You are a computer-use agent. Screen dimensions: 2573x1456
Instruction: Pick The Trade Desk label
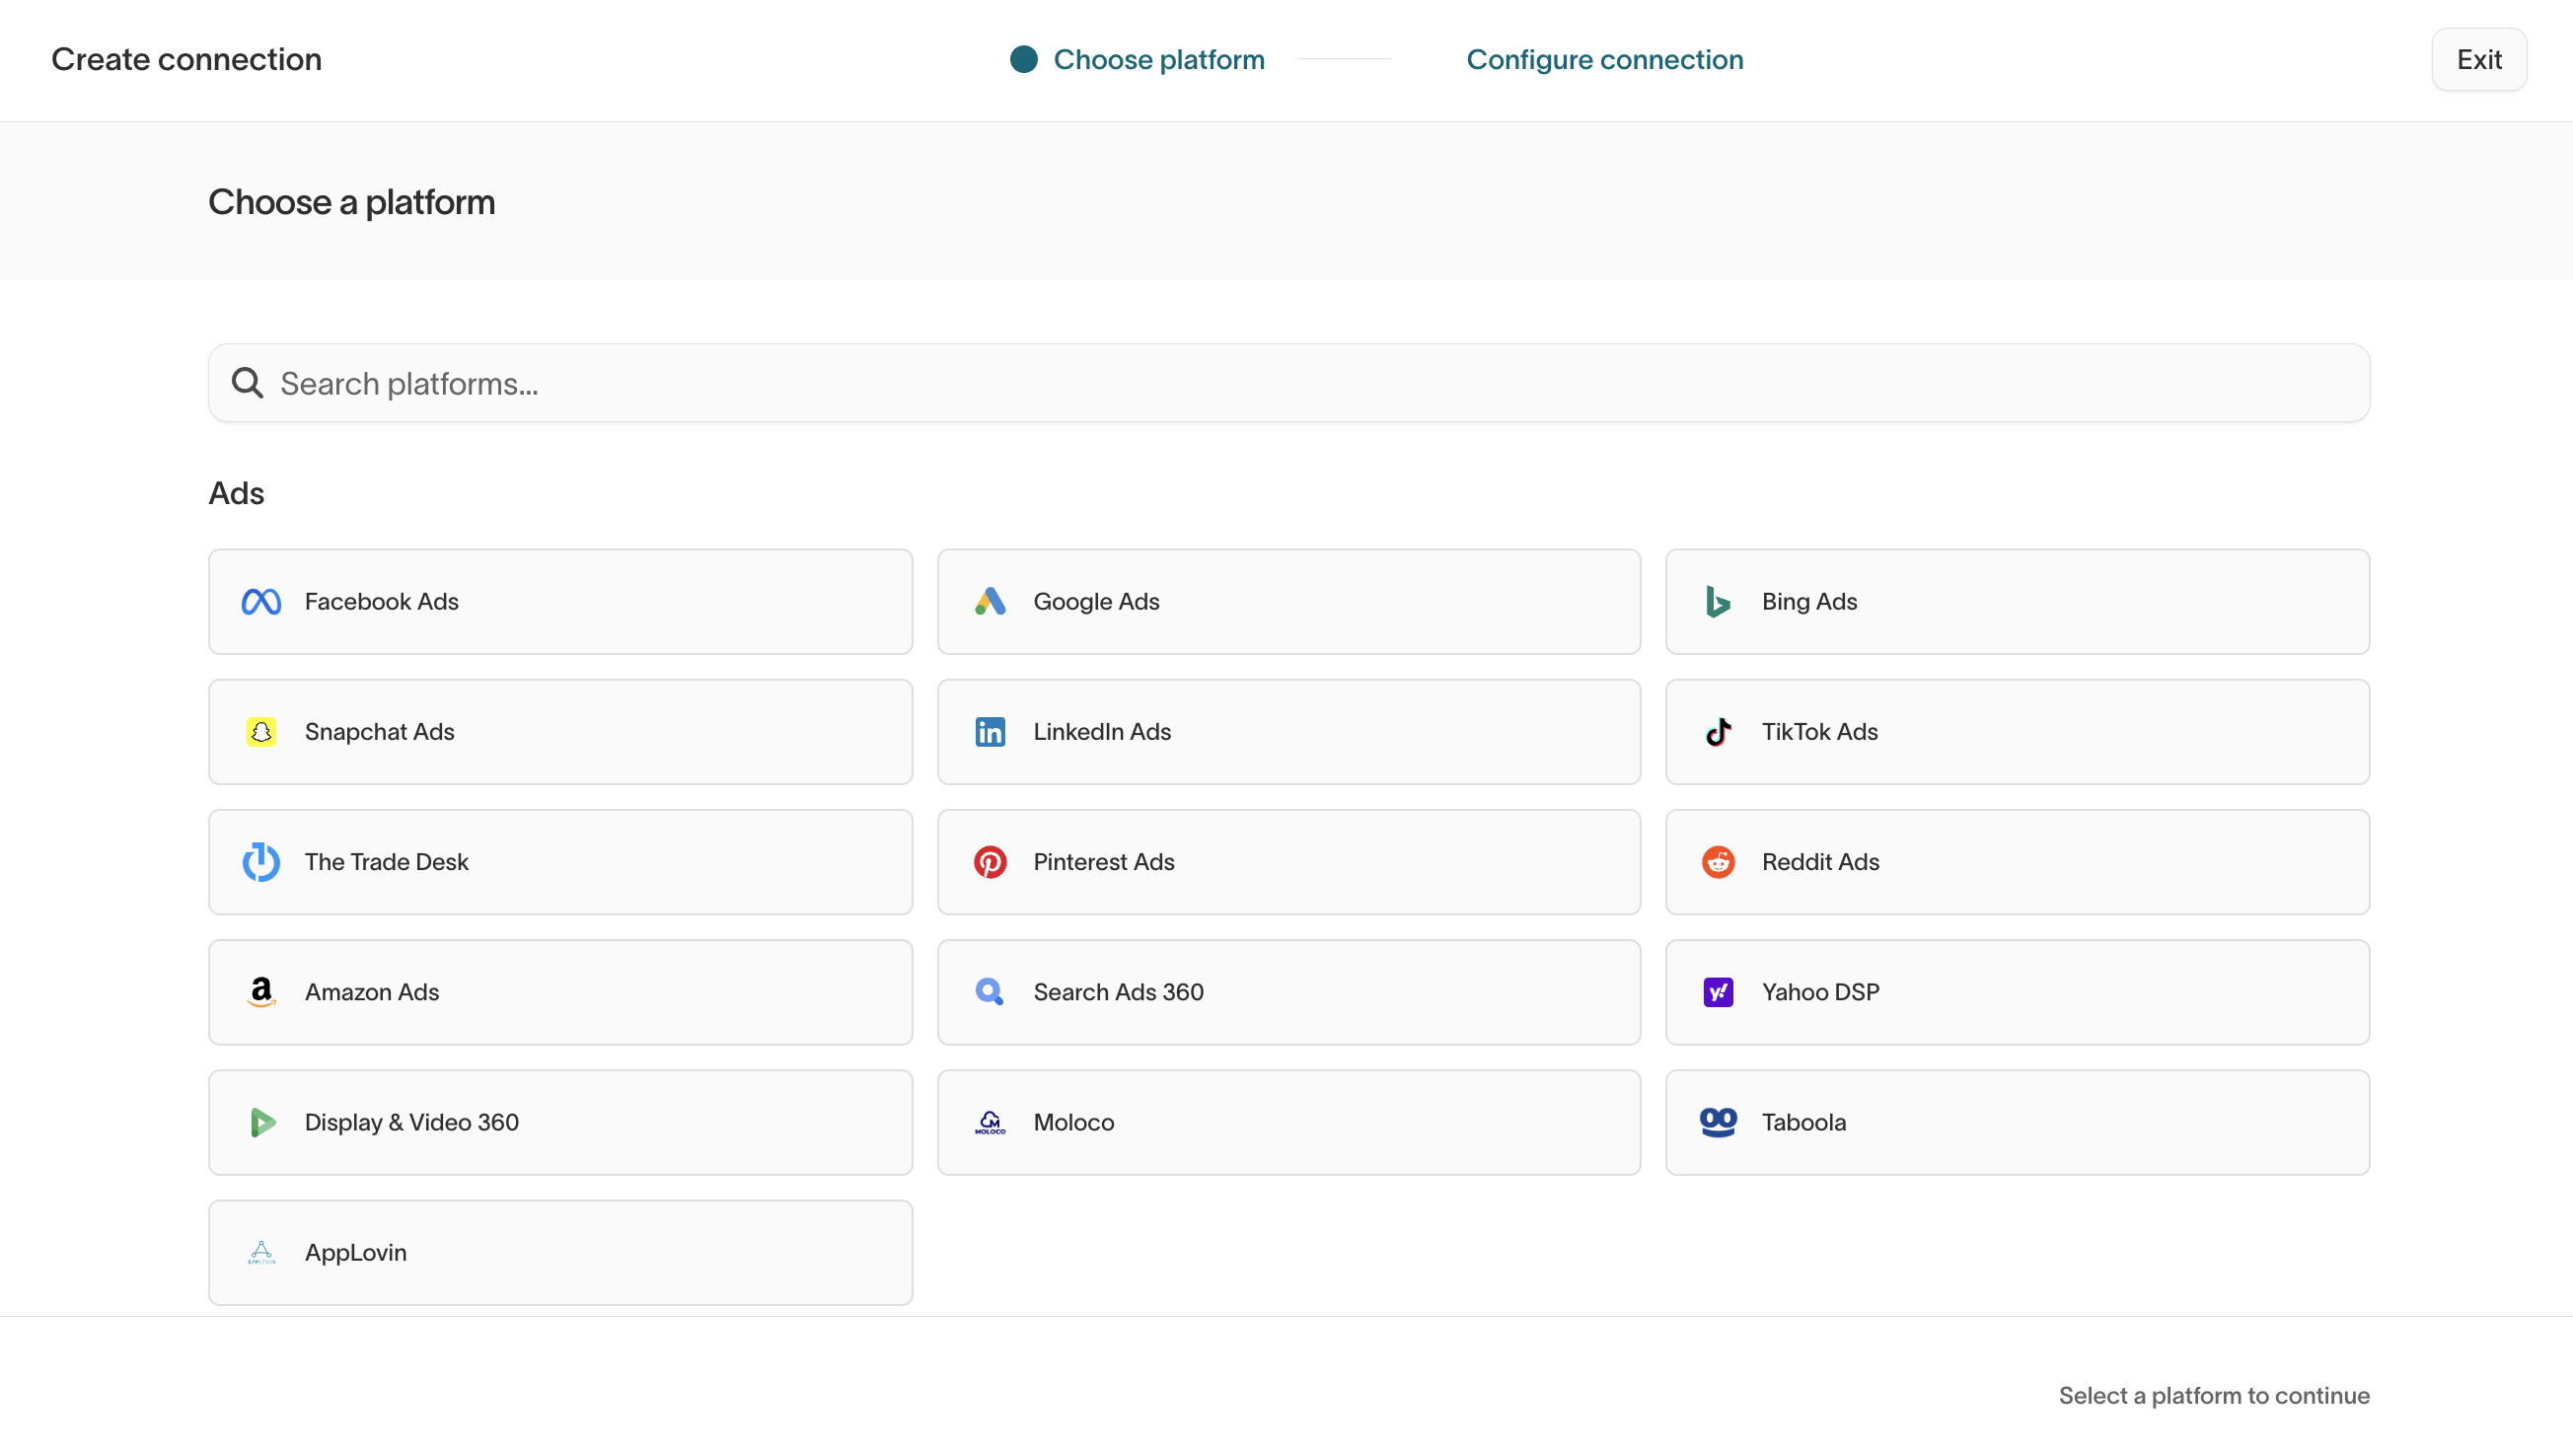click(x=386, y=862)
